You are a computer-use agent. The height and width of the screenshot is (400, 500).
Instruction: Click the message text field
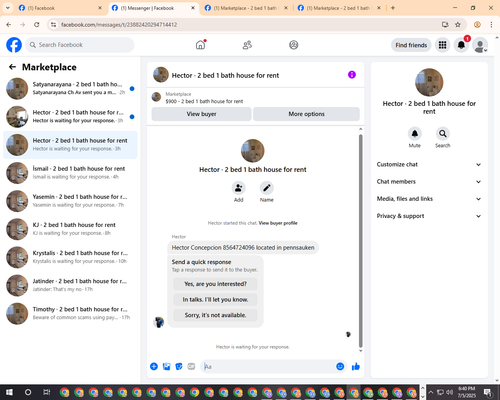tap(268, 367)
